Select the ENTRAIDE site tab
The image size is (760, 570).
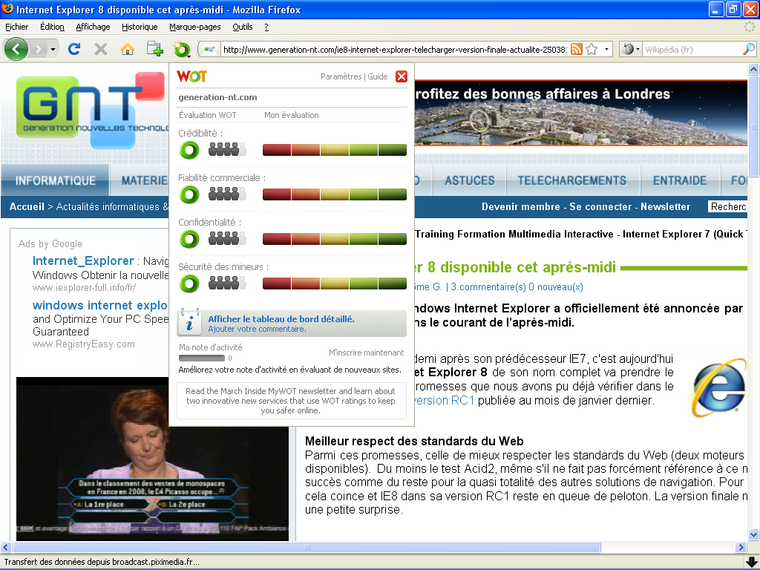(680, 180)
